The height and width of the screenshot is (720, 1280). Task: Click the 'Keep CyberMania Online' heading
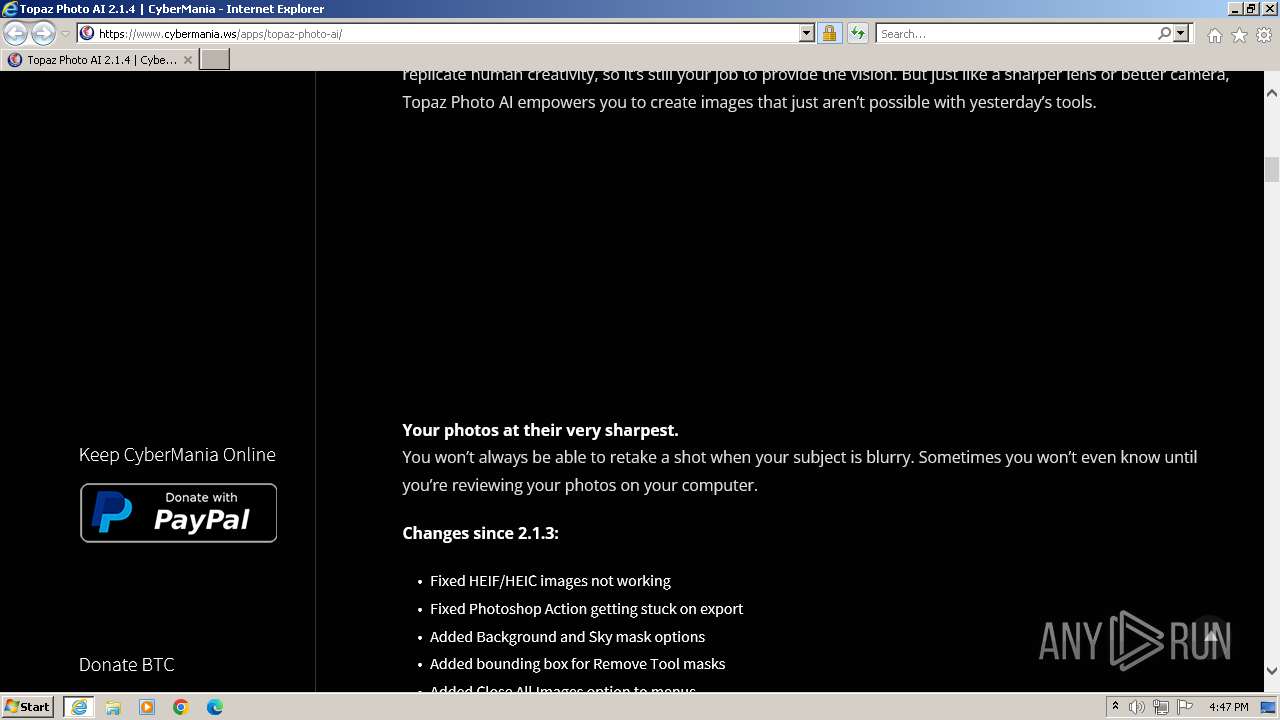(x=177, y=455)
